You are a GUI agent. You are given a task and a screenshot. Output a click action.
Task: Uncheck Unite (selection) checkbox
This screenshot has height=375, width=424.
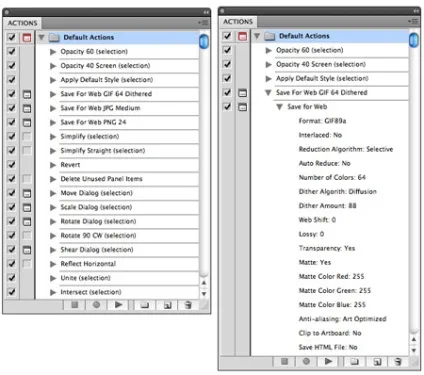click(12, 278)
